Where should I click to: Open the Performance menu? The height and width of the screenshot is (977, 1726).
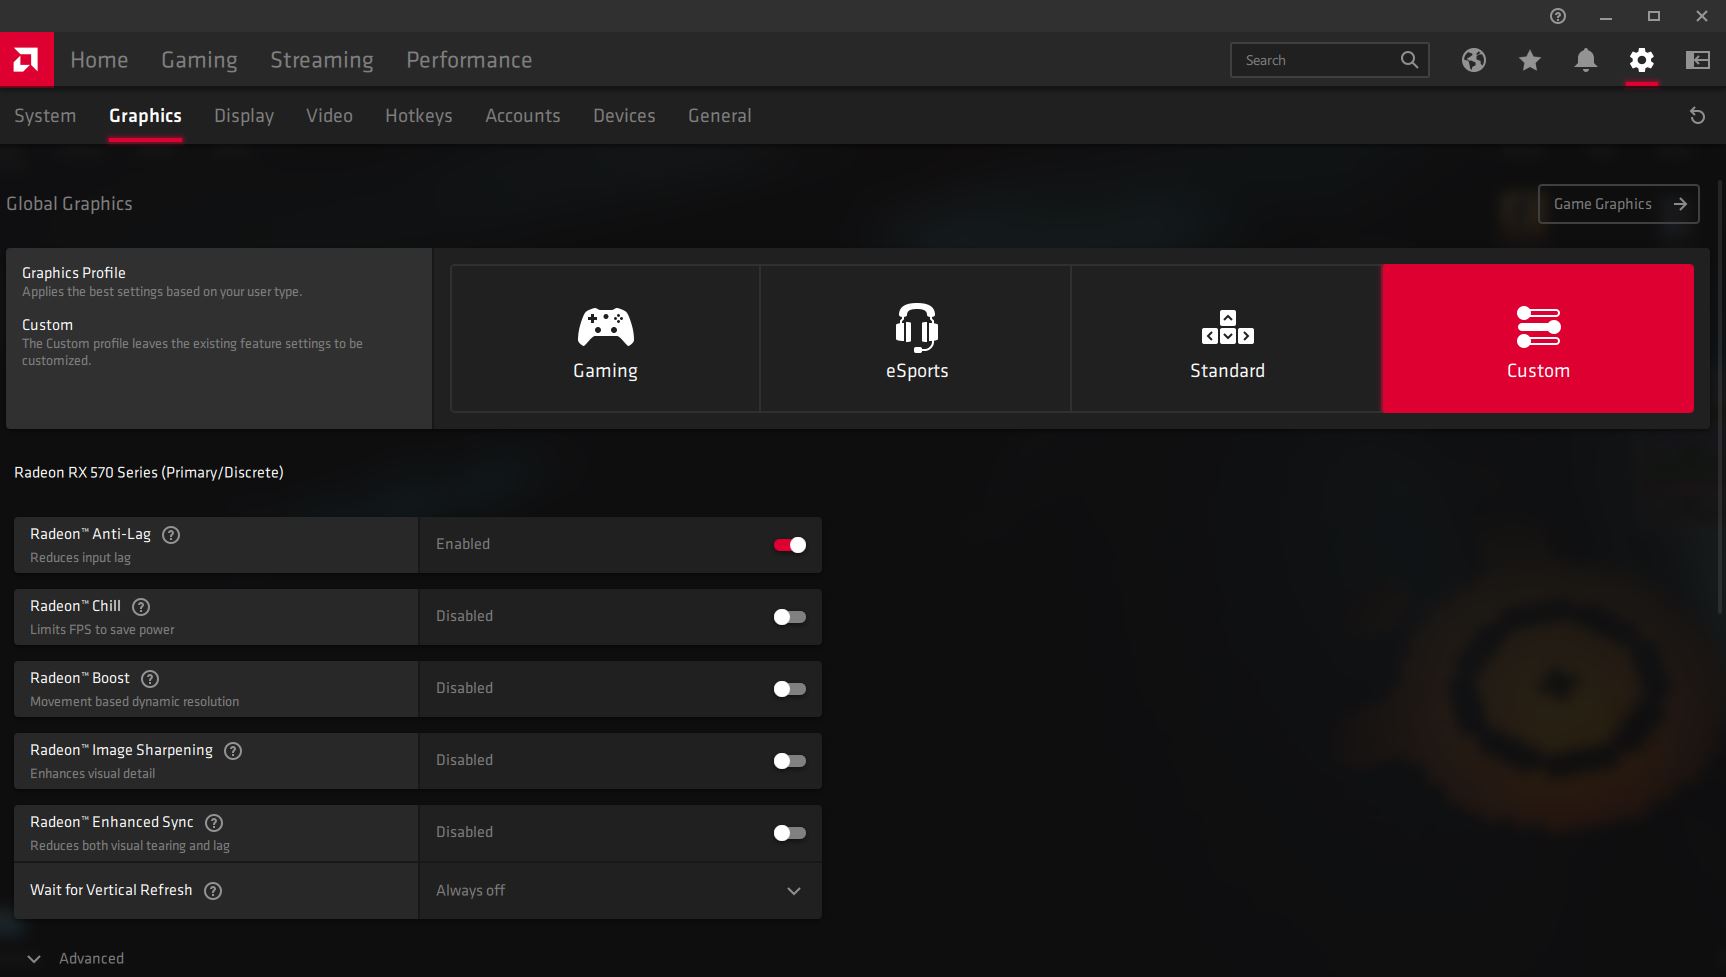[x=469, y=60]
